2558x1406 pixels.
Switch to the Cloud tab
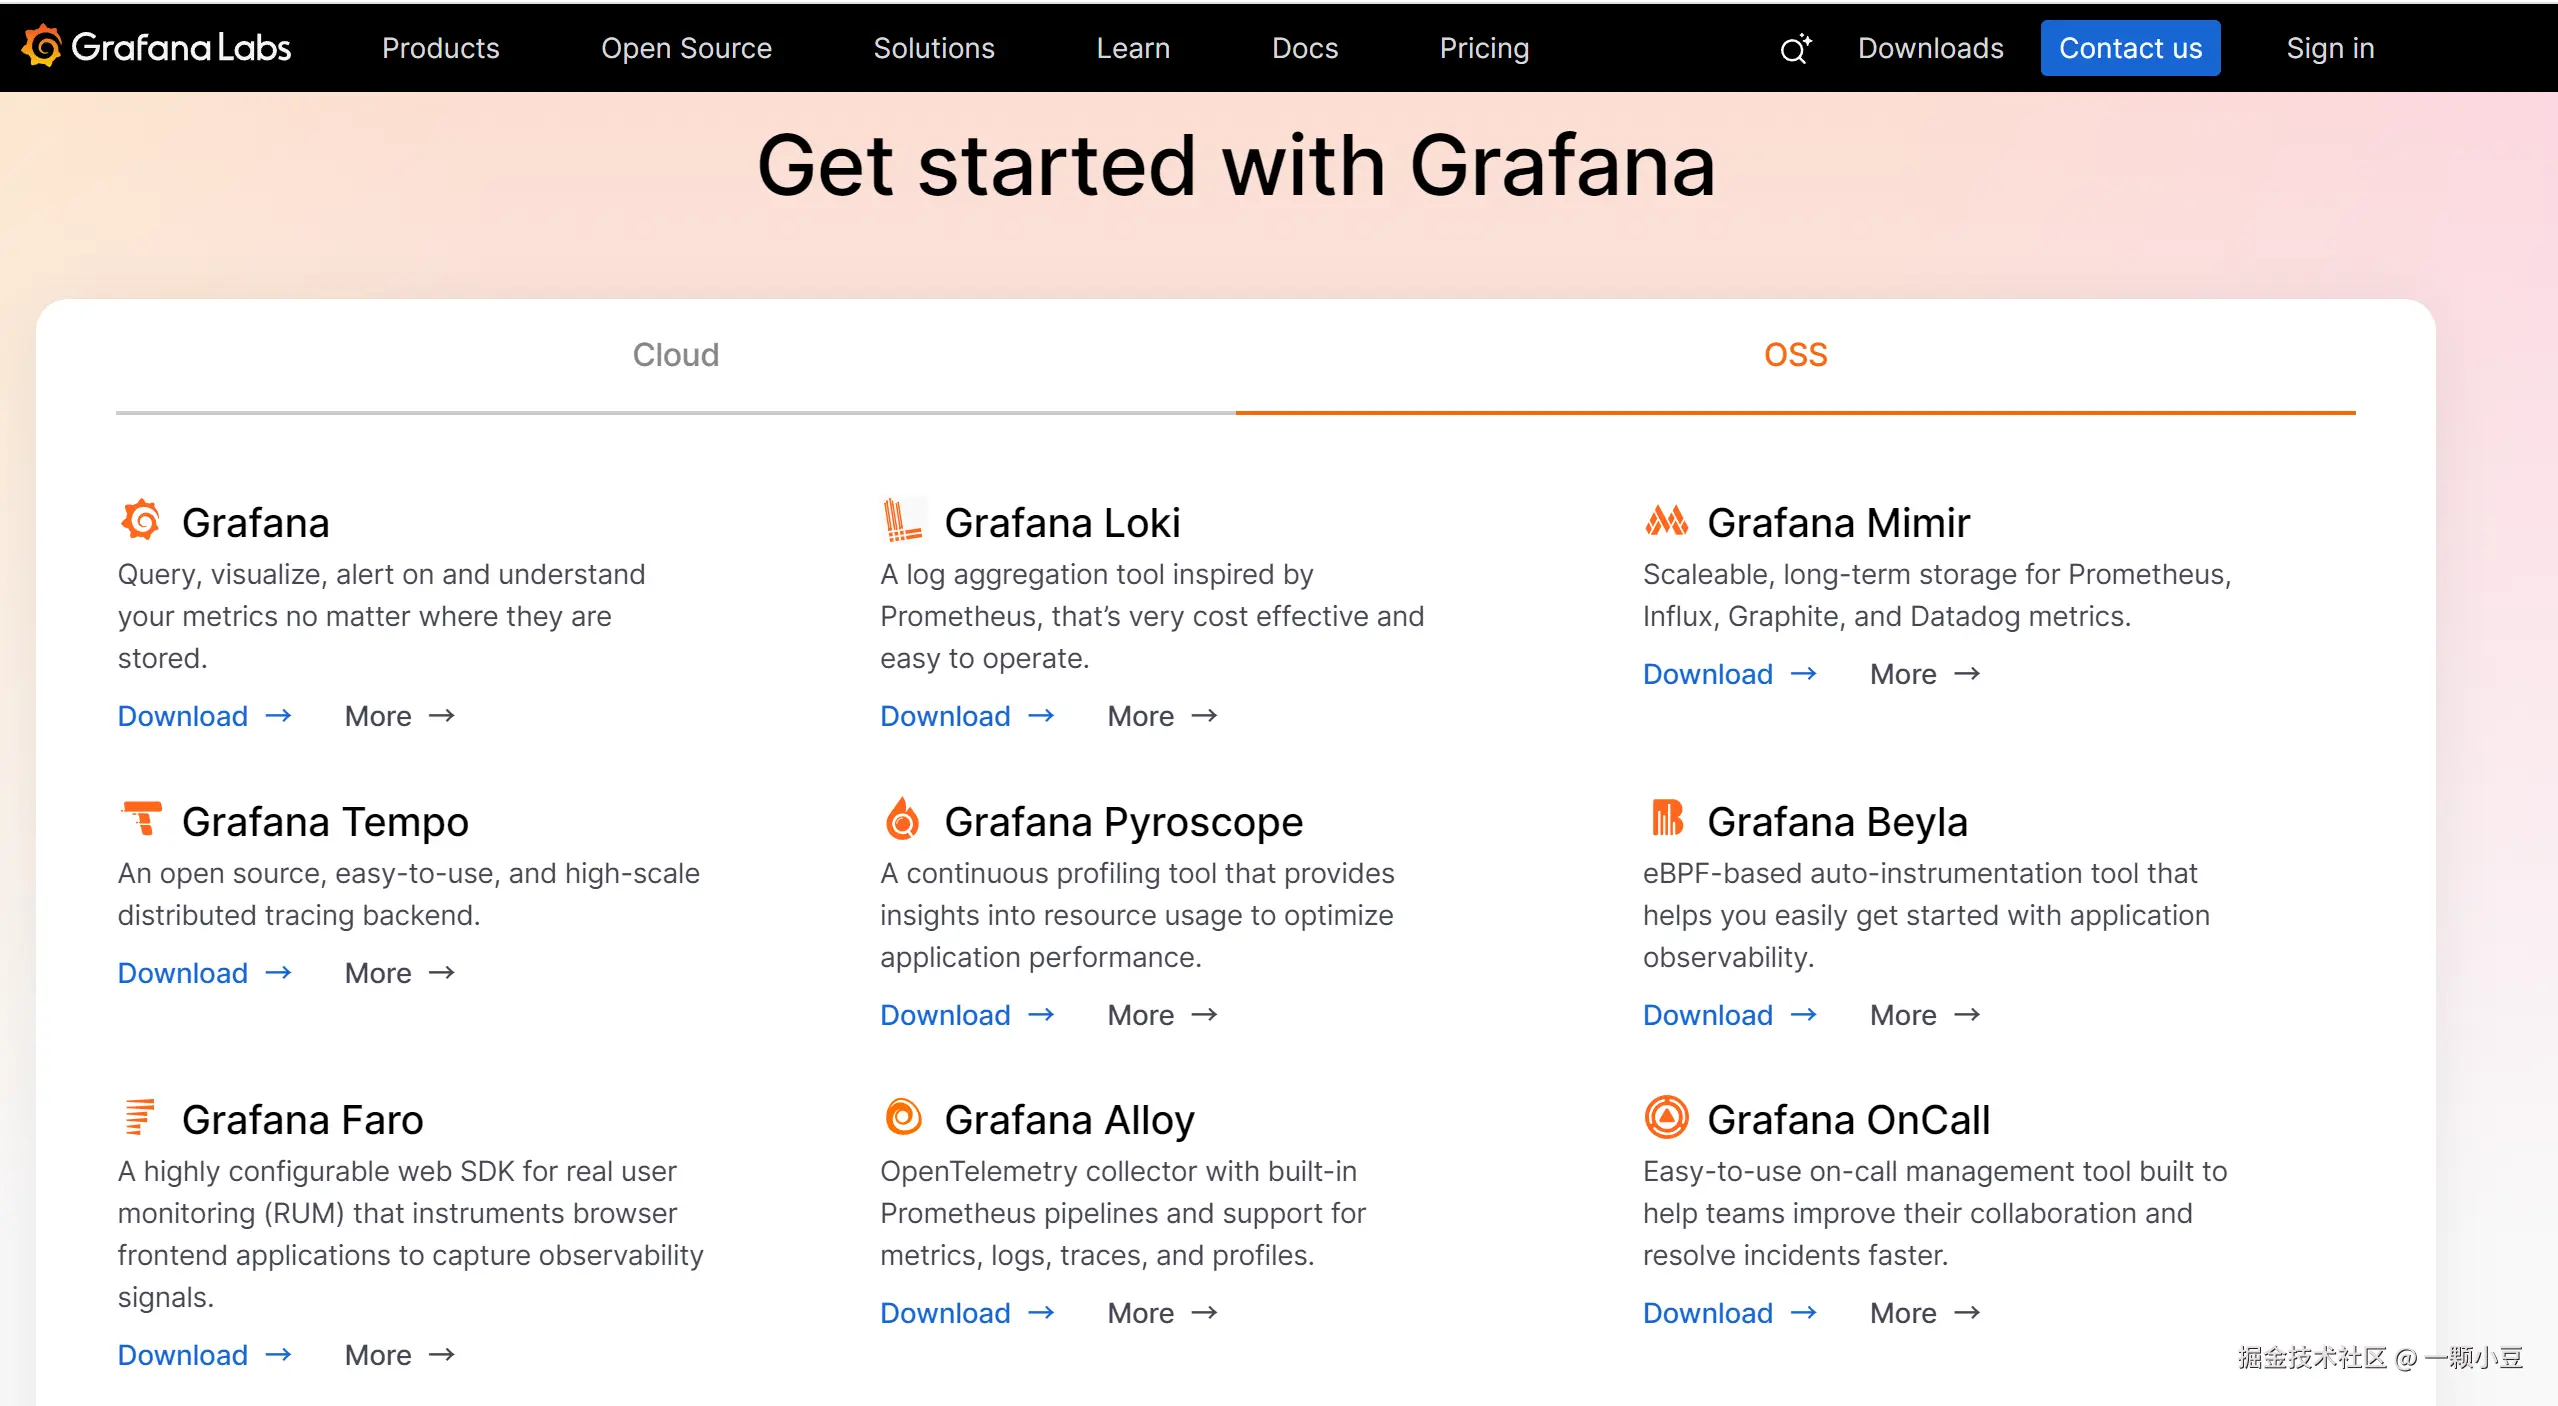[675, 355]
